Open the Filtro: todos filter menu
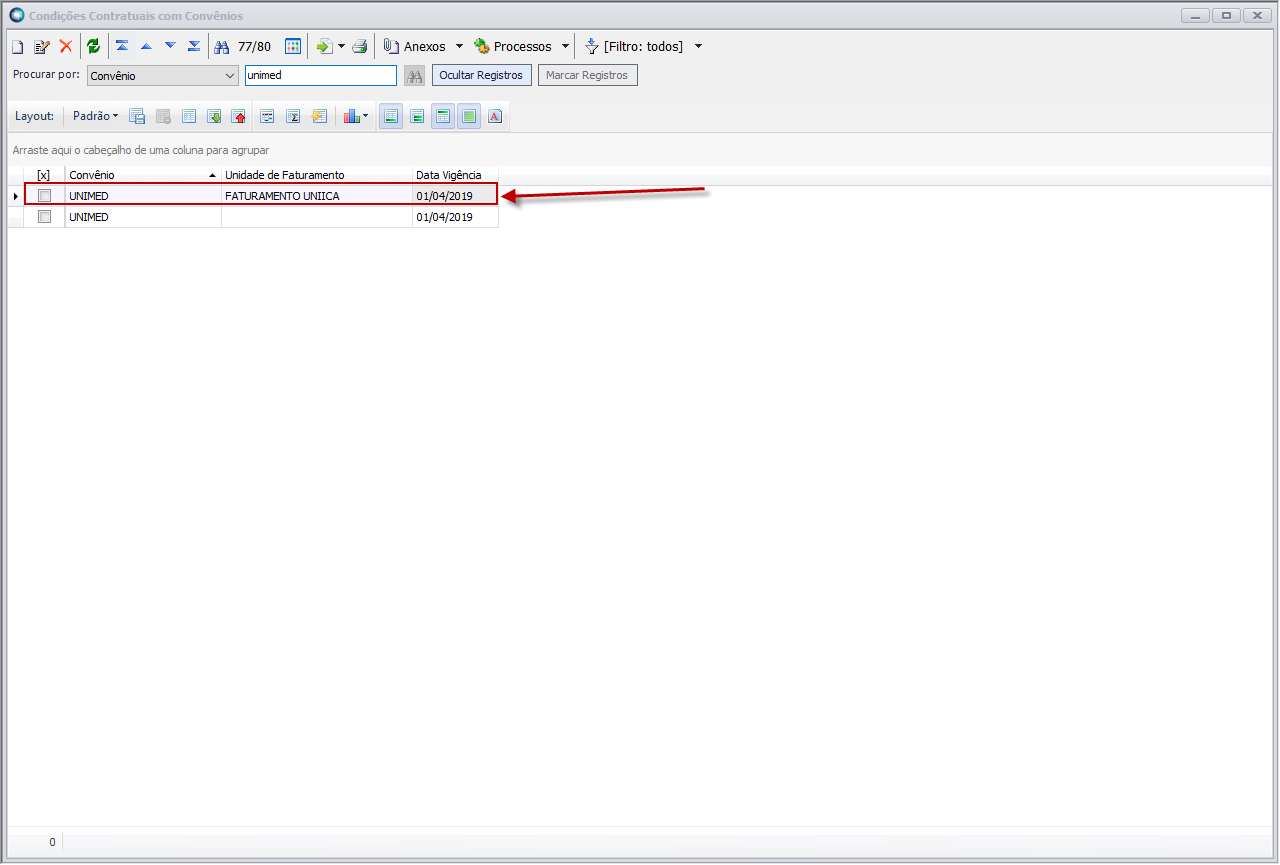This screenshot has width=1280, height=865. (x=634, y=46)
